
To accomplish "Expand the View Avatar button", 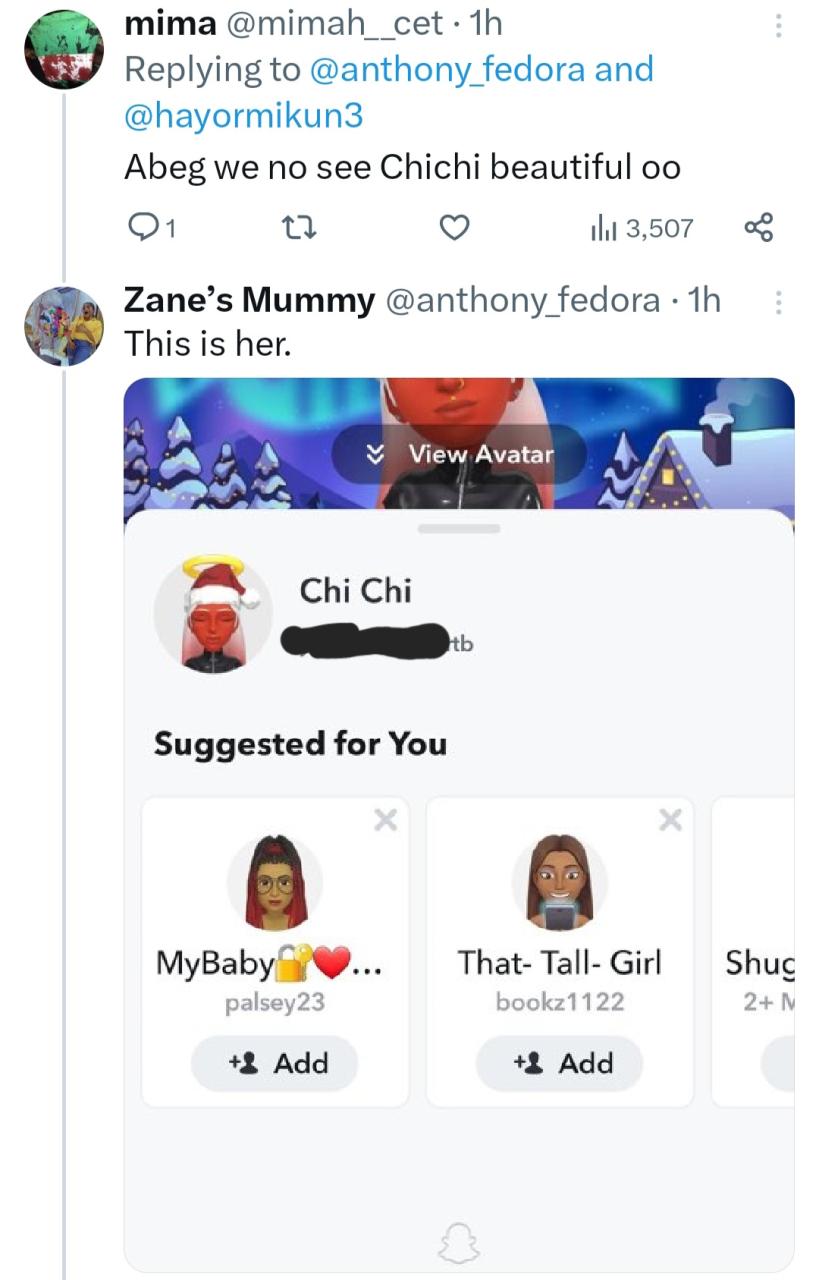I will 459,454.
